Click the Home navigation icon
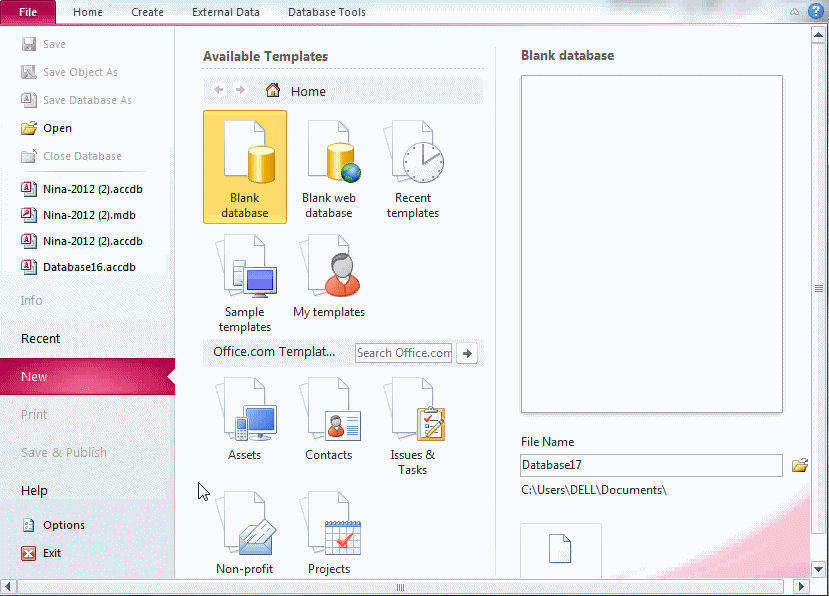This screenshot has width=829, height=596. [273, 91]
